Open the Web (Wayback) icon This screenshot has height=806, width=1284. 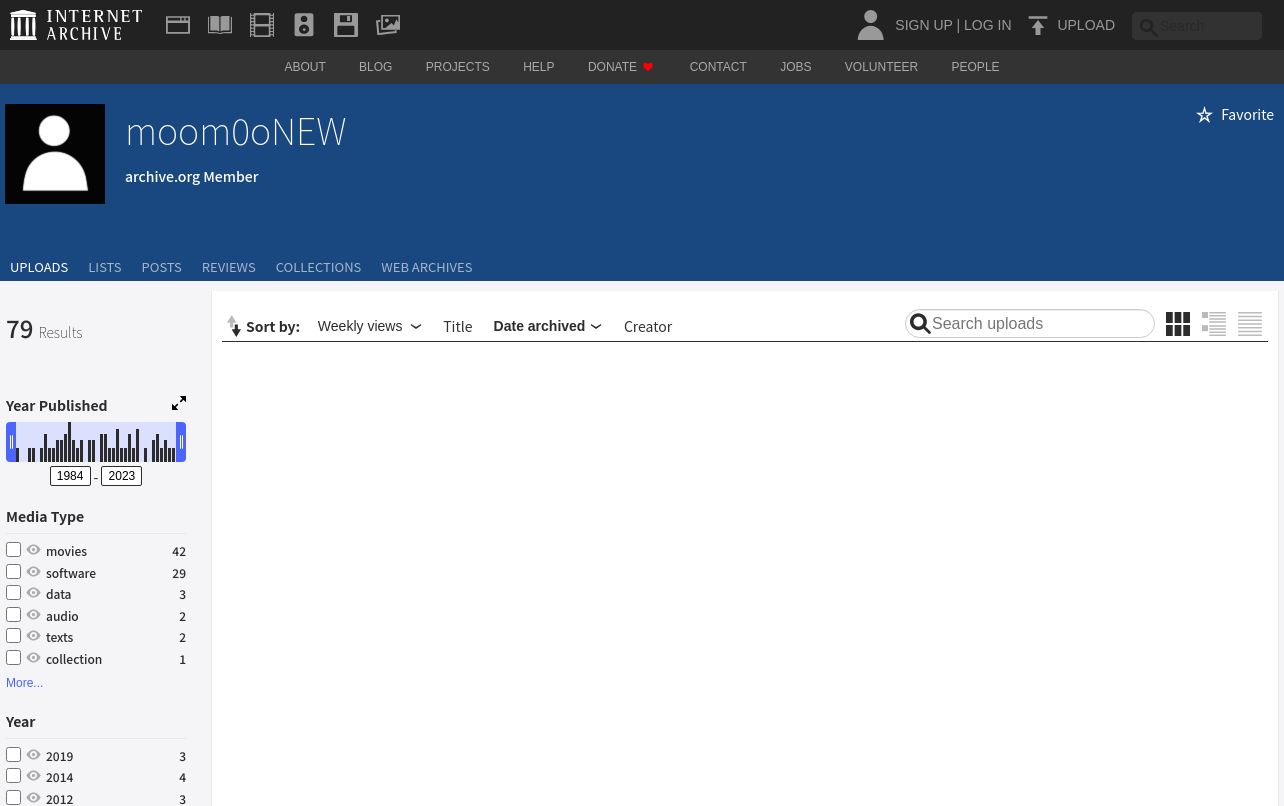(x=178, y=25)
